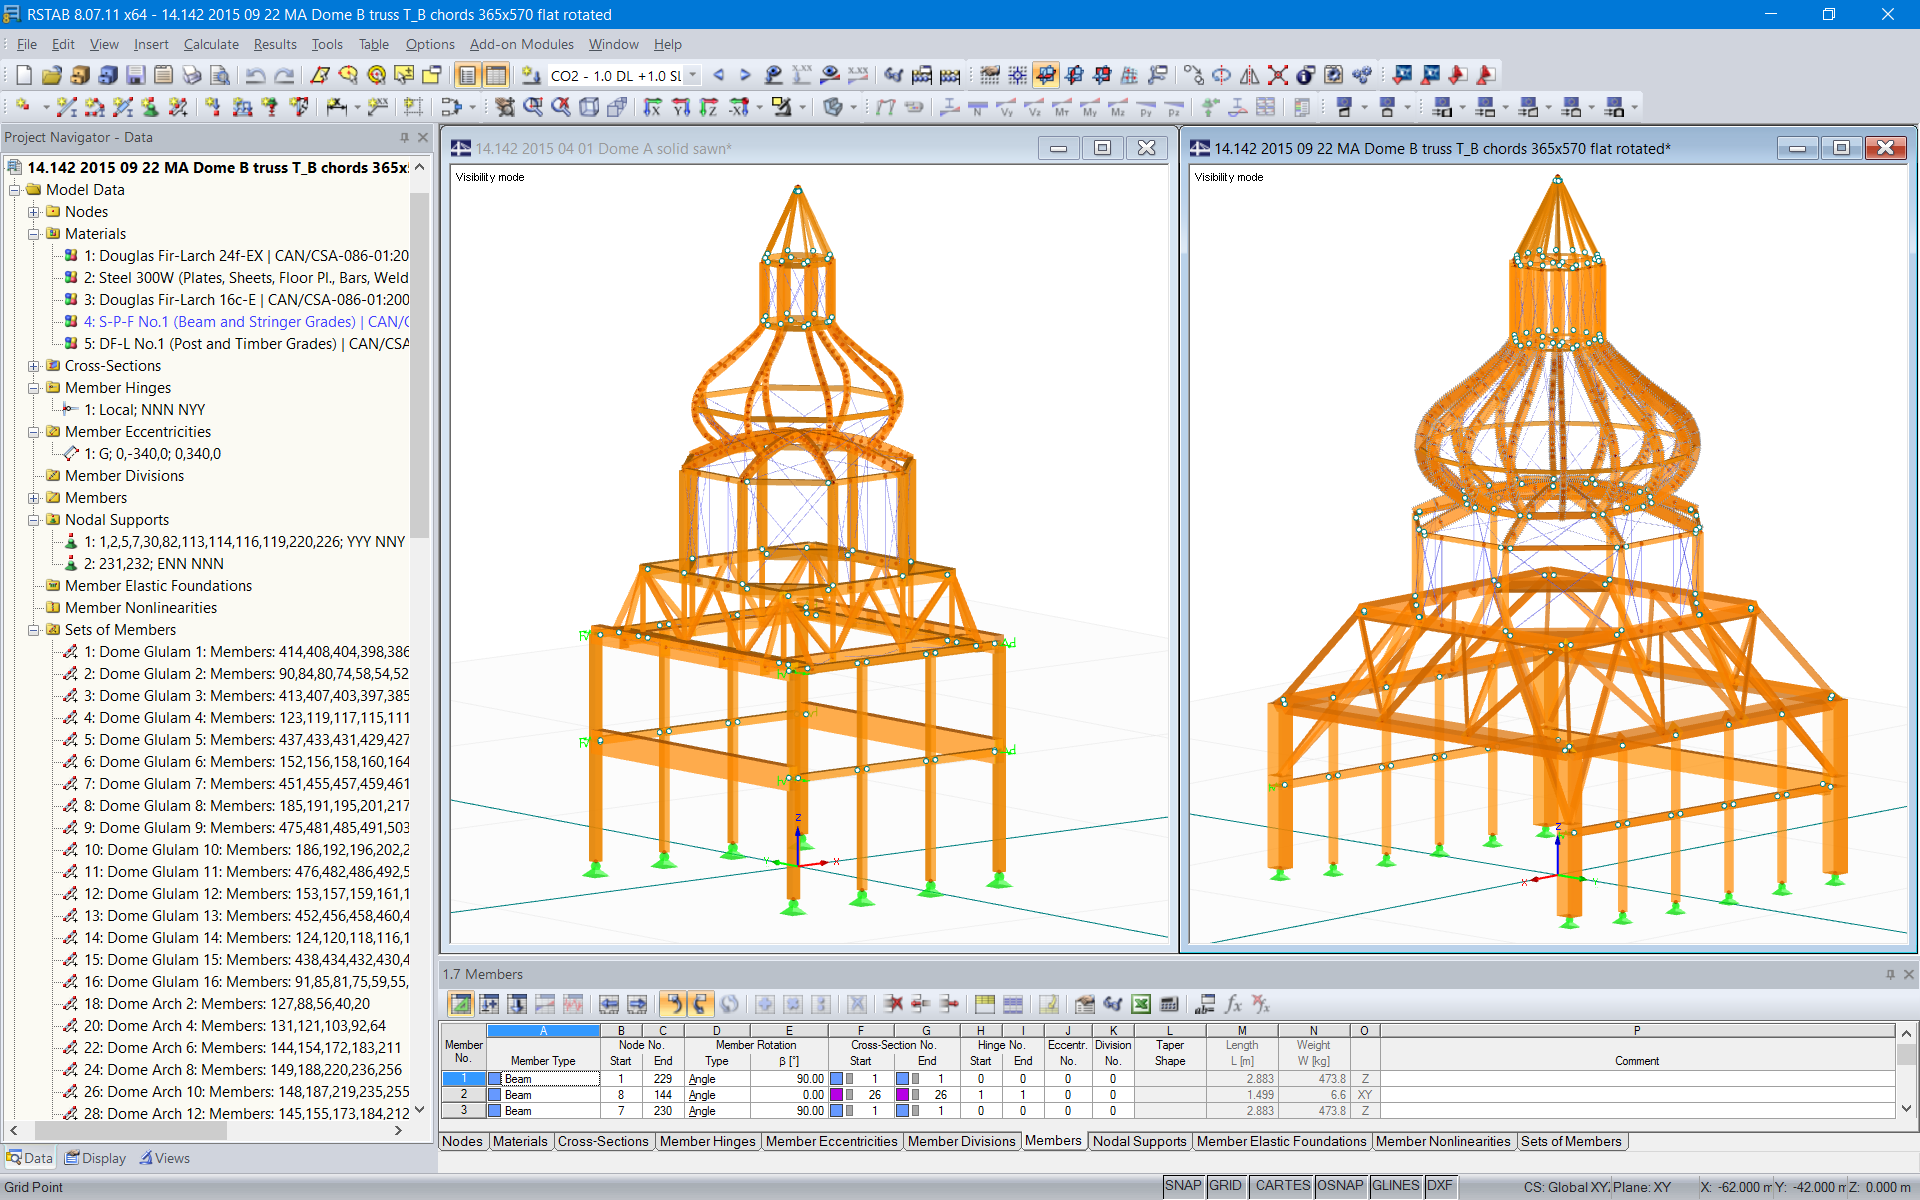The height and width of the screenshot is (1200, 1920).
Task: Switch to the Nodal Supports tab
Action: click(1140, 1141)
